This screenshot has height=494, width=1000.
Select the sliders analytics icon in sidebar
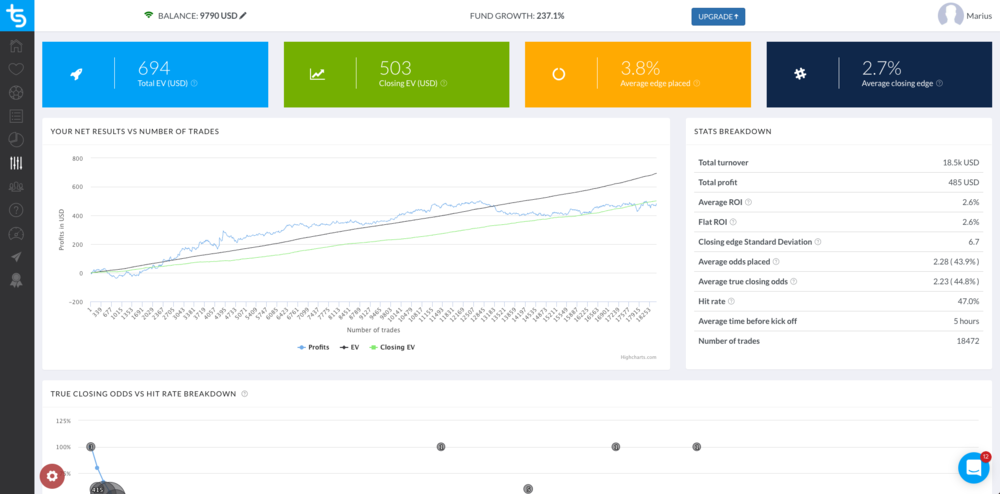17,163
